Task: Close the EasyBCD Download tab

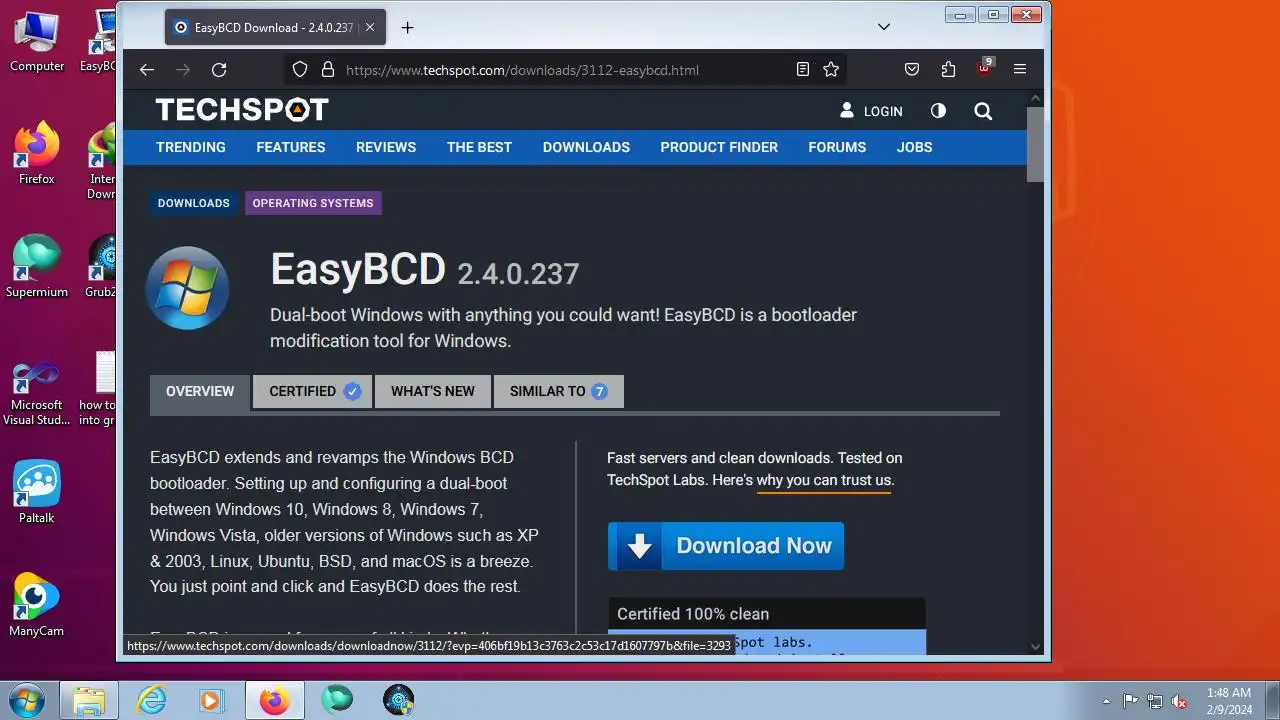Action: tap(370, 28)
